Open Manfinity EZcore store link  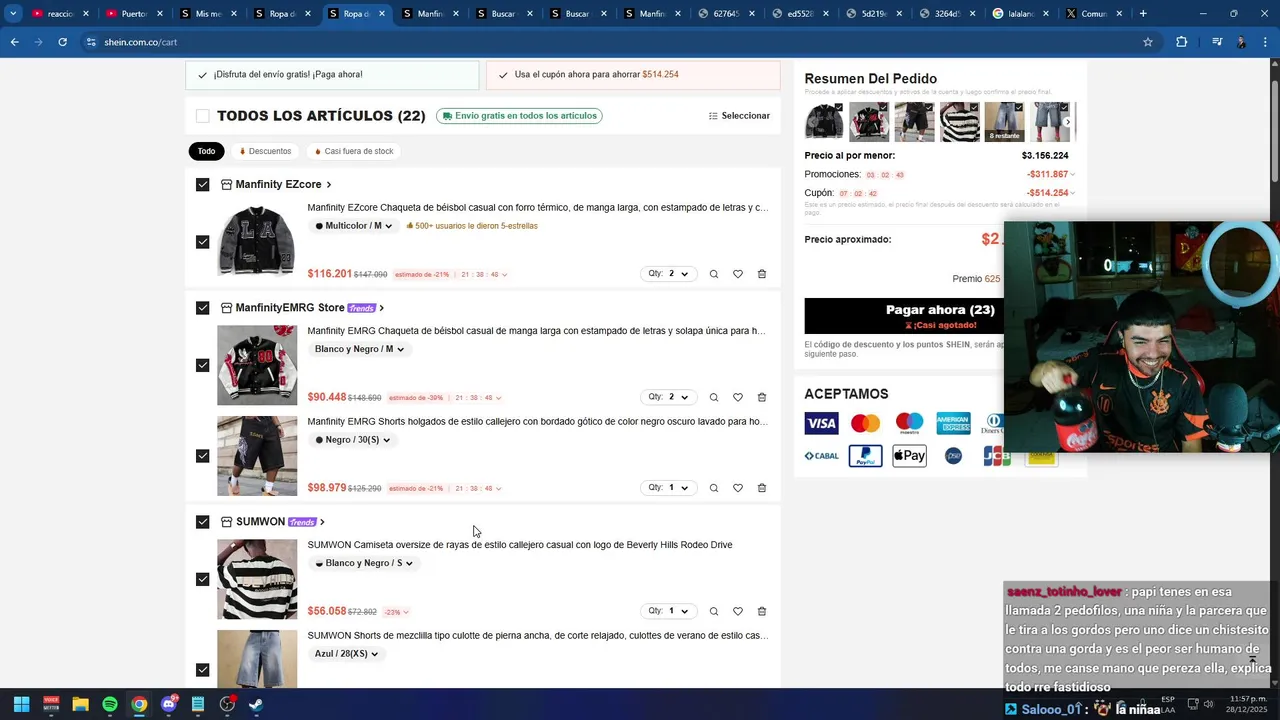pos(278,185)
